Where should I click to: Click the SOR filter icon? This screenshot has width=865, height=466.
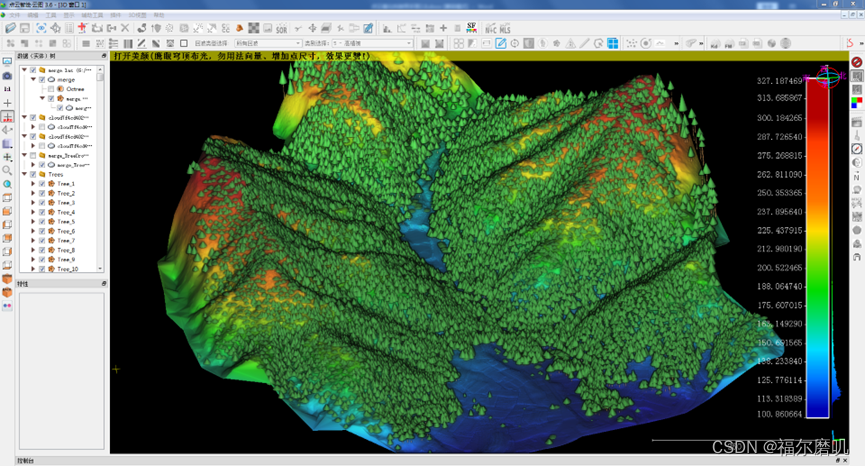point(282,28)
